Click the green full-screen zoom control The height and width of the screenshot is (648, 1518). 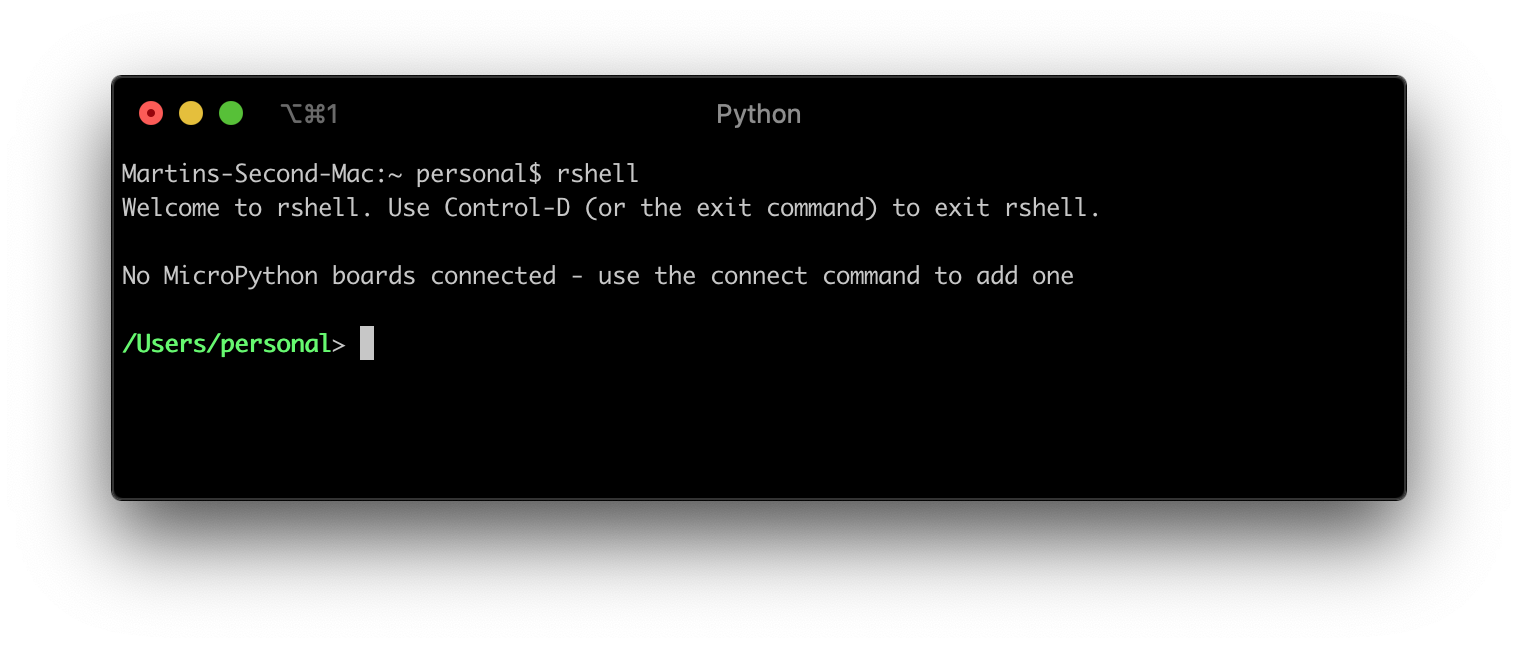tap(230, 112)
